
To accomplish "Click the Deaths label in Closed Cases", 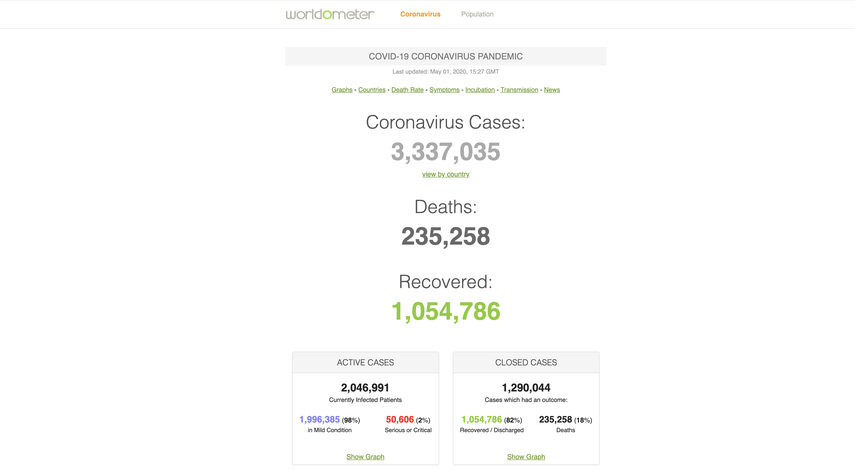I will tap(565, 430).
